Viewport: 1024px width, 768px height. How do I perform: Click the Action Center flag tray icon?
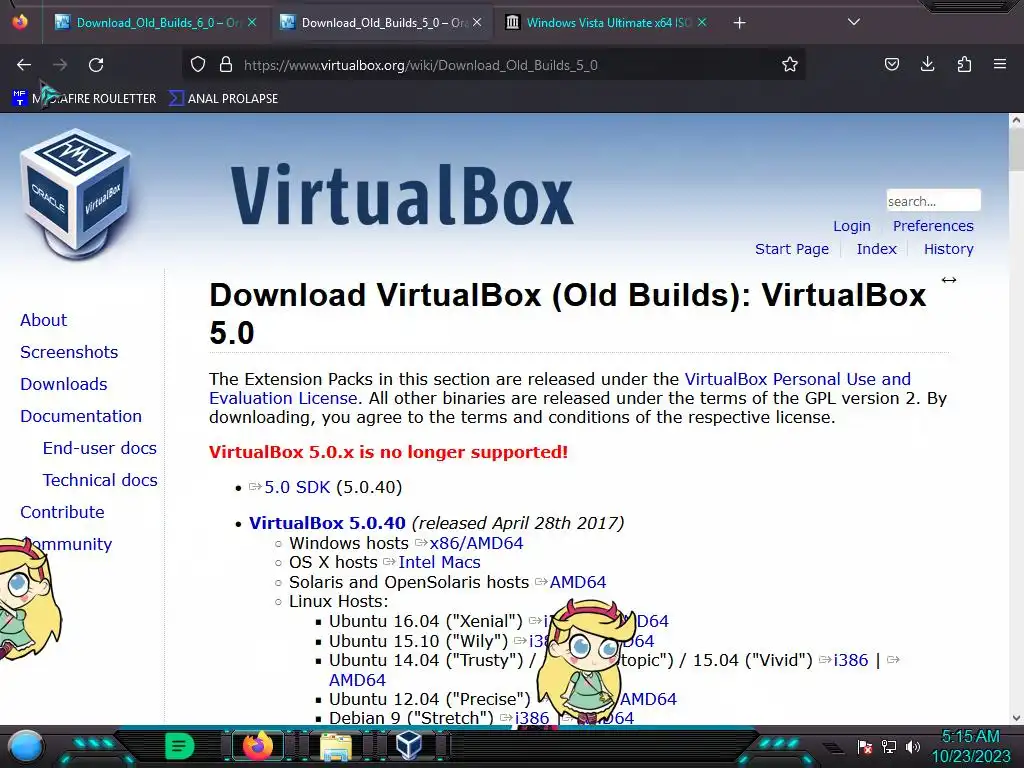pos(864,746)
